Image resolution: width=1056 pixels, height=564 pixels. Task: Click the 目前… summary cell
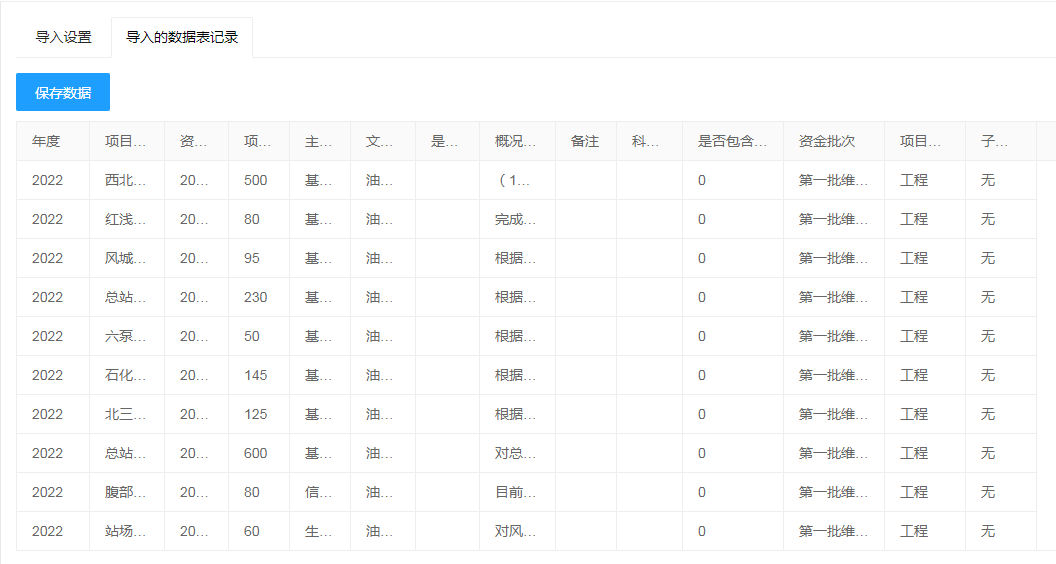tap(517, 493)
